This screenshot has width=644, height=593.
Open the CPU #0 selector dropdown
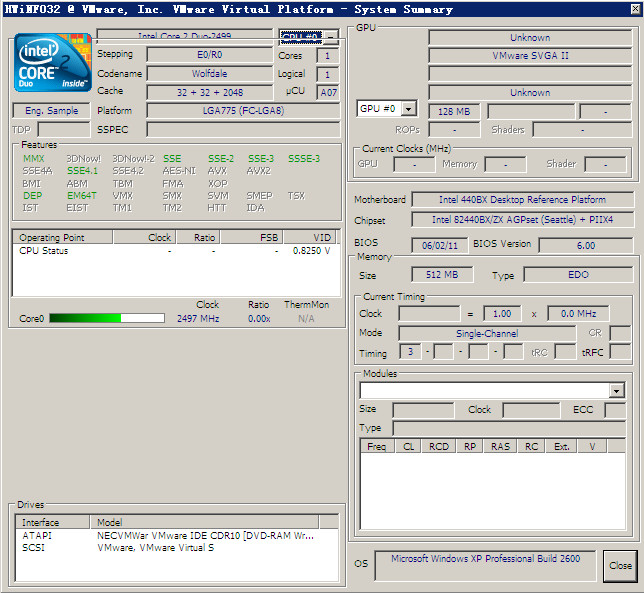tap(331, 38)
